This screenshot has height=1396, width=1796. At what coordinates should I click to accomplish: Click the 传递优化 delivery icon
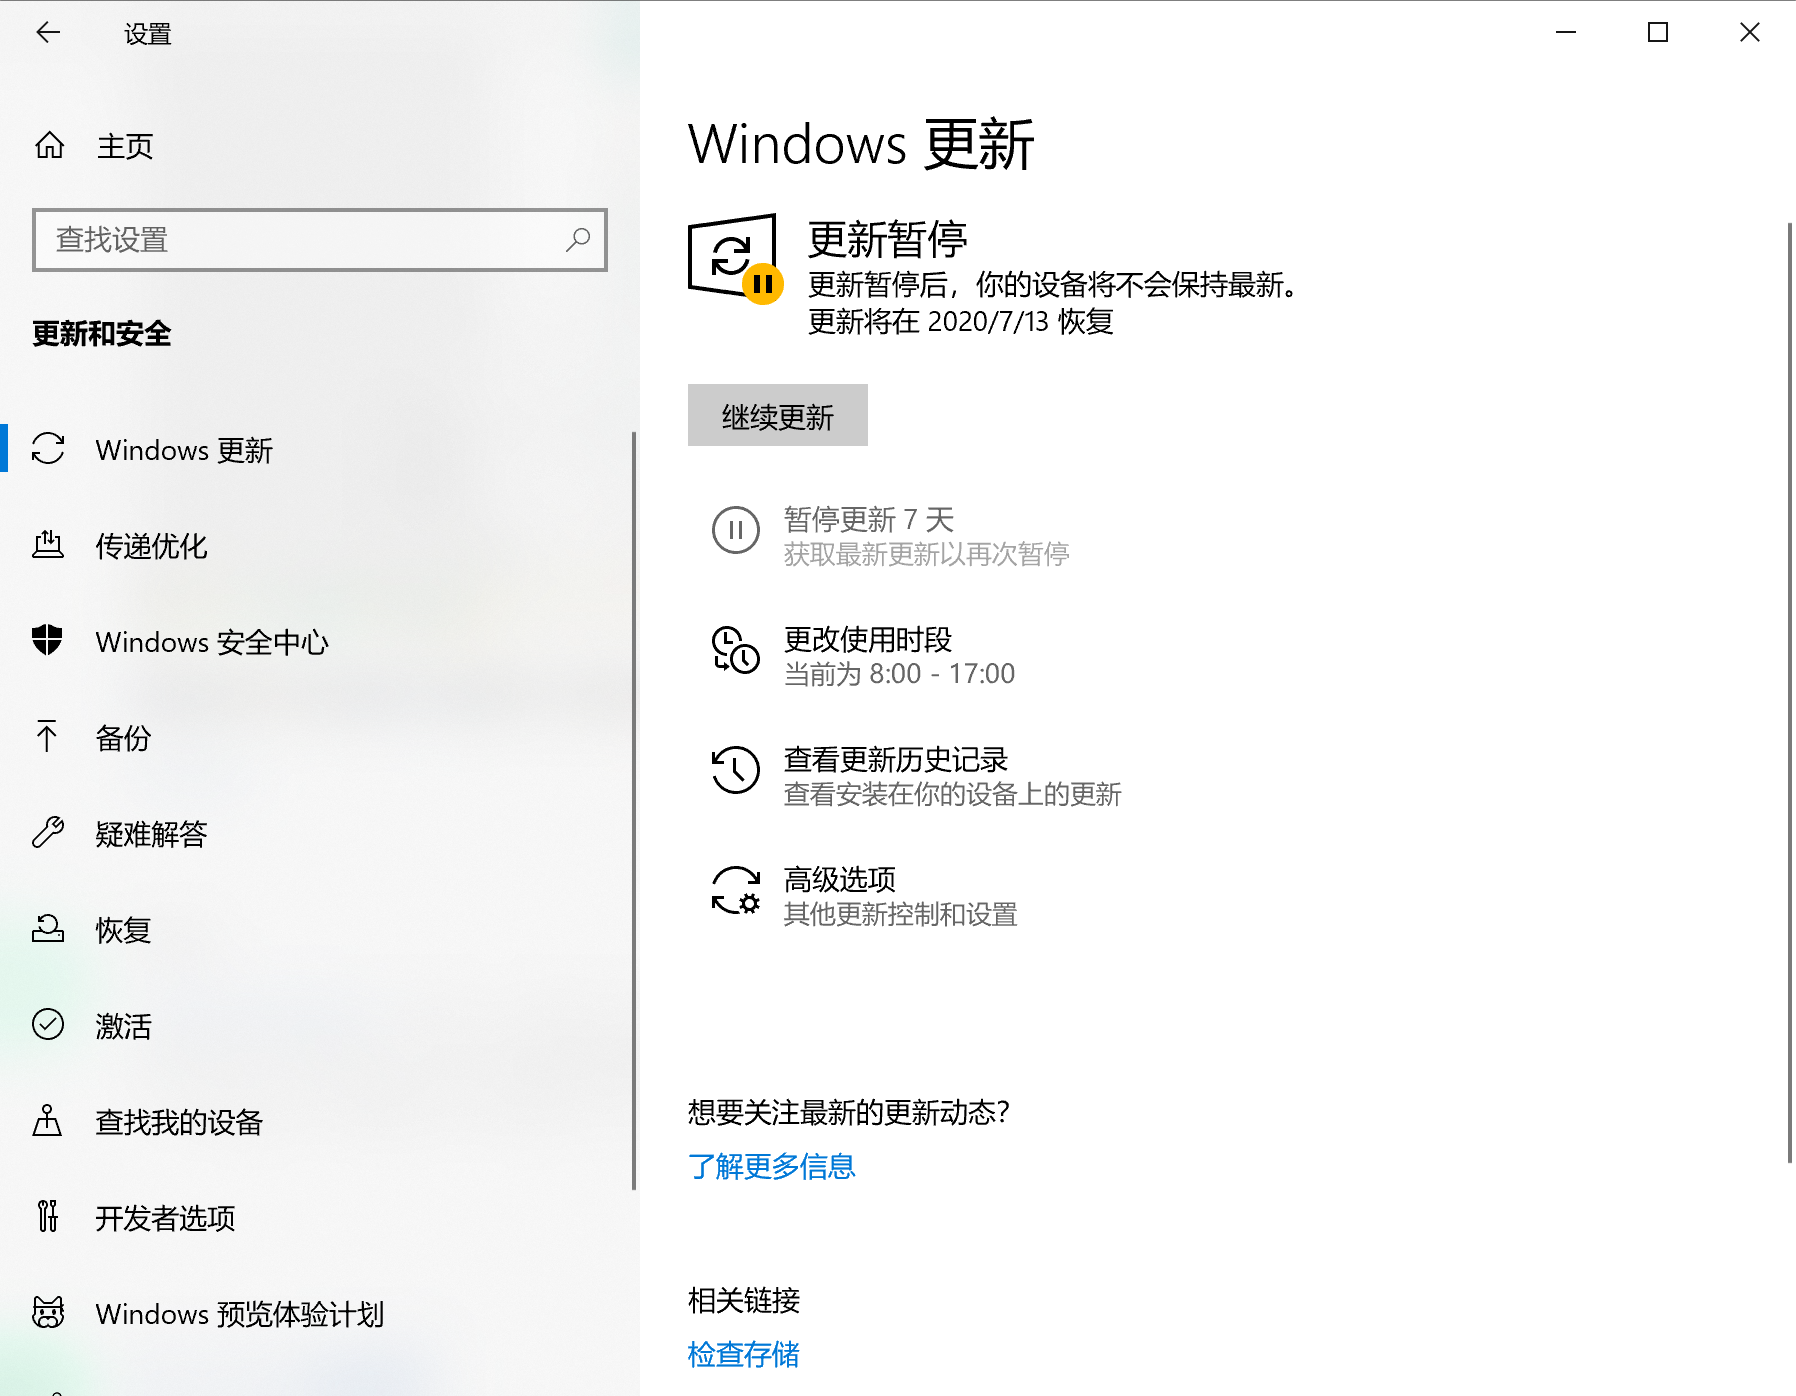pos(48,545)
